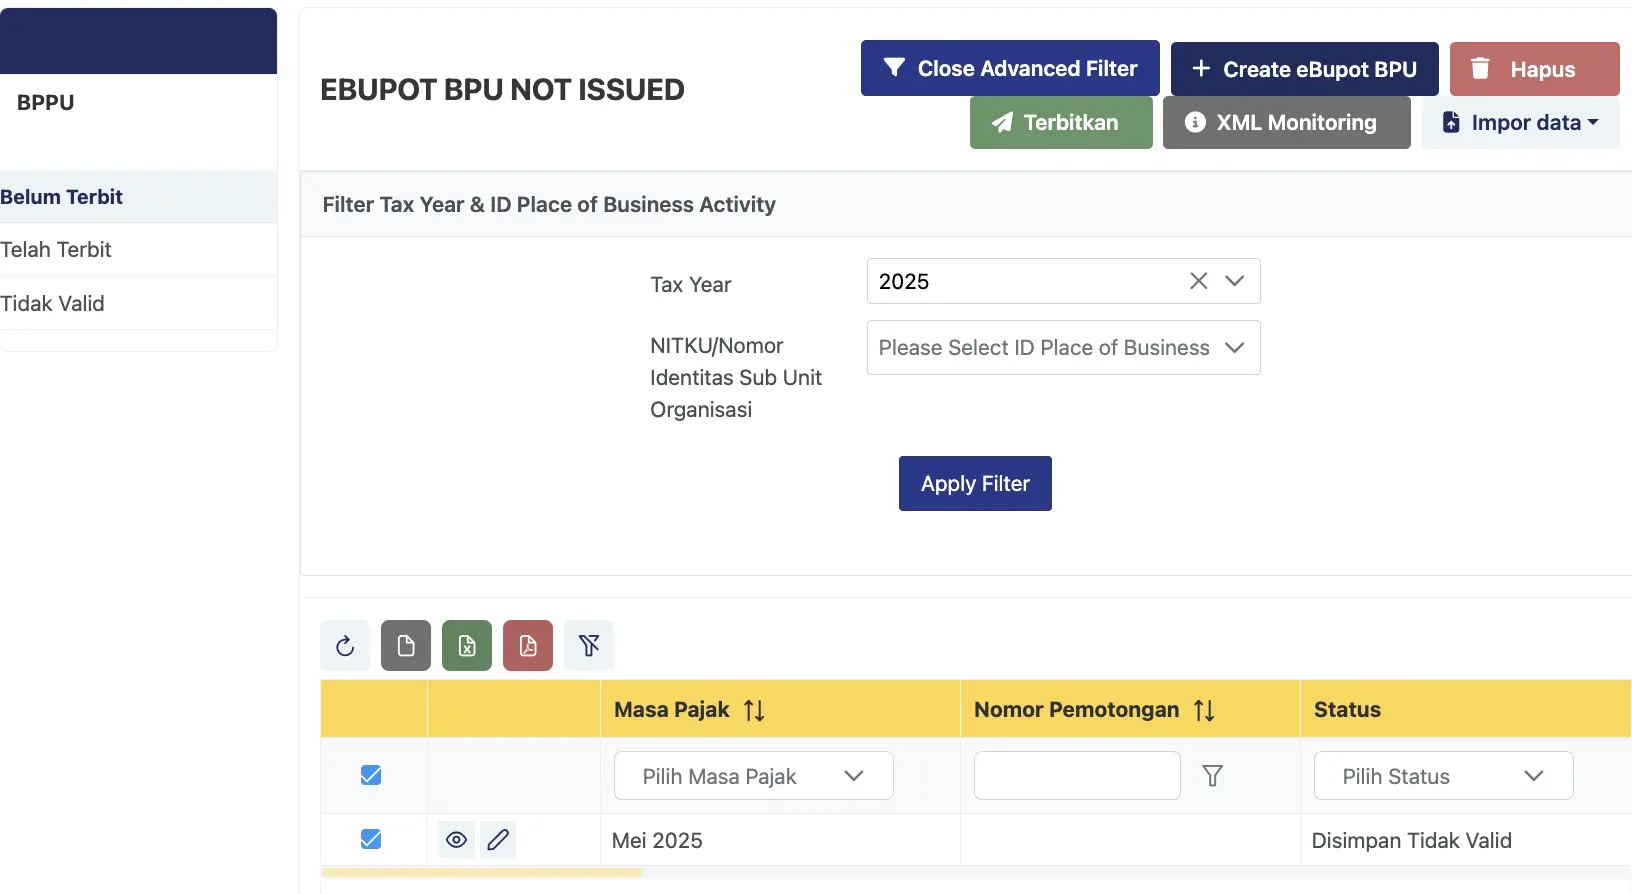Click Apply Filter button
The height and width of the screenshot is (894, 1632).
coord(975,484)
